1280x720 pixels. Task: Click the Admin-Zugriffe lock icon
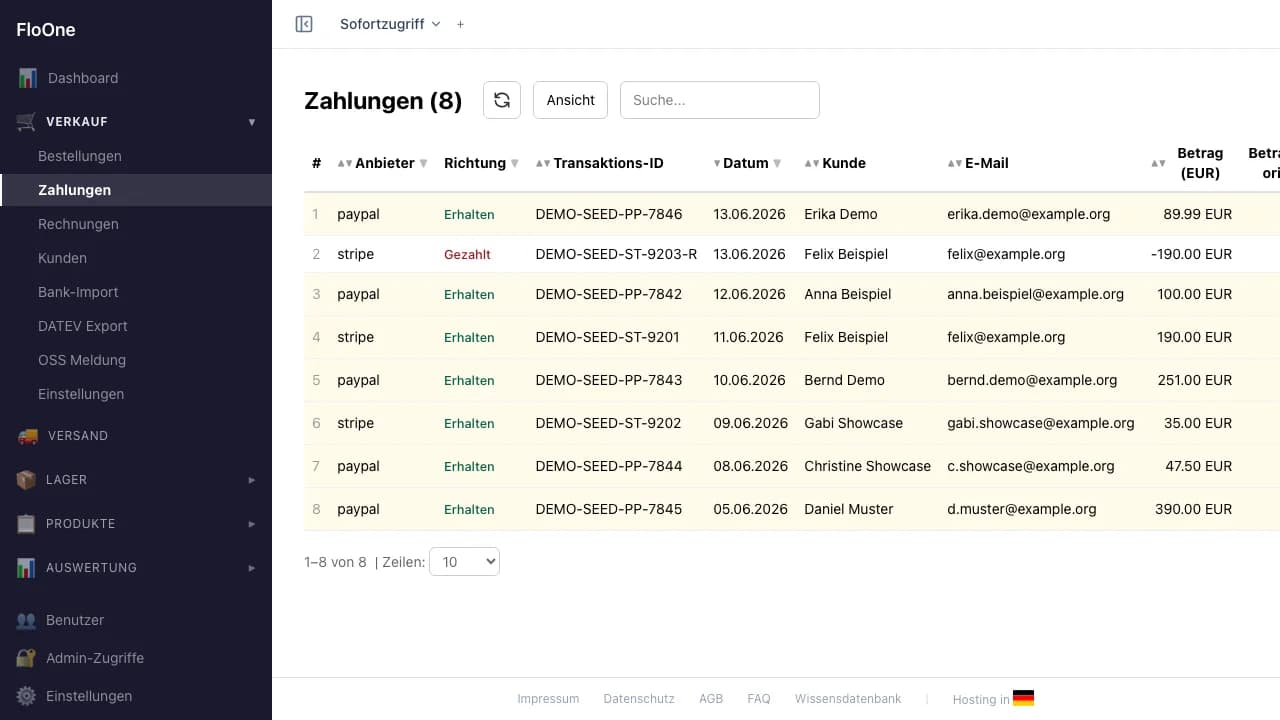(x=27, y=658)
